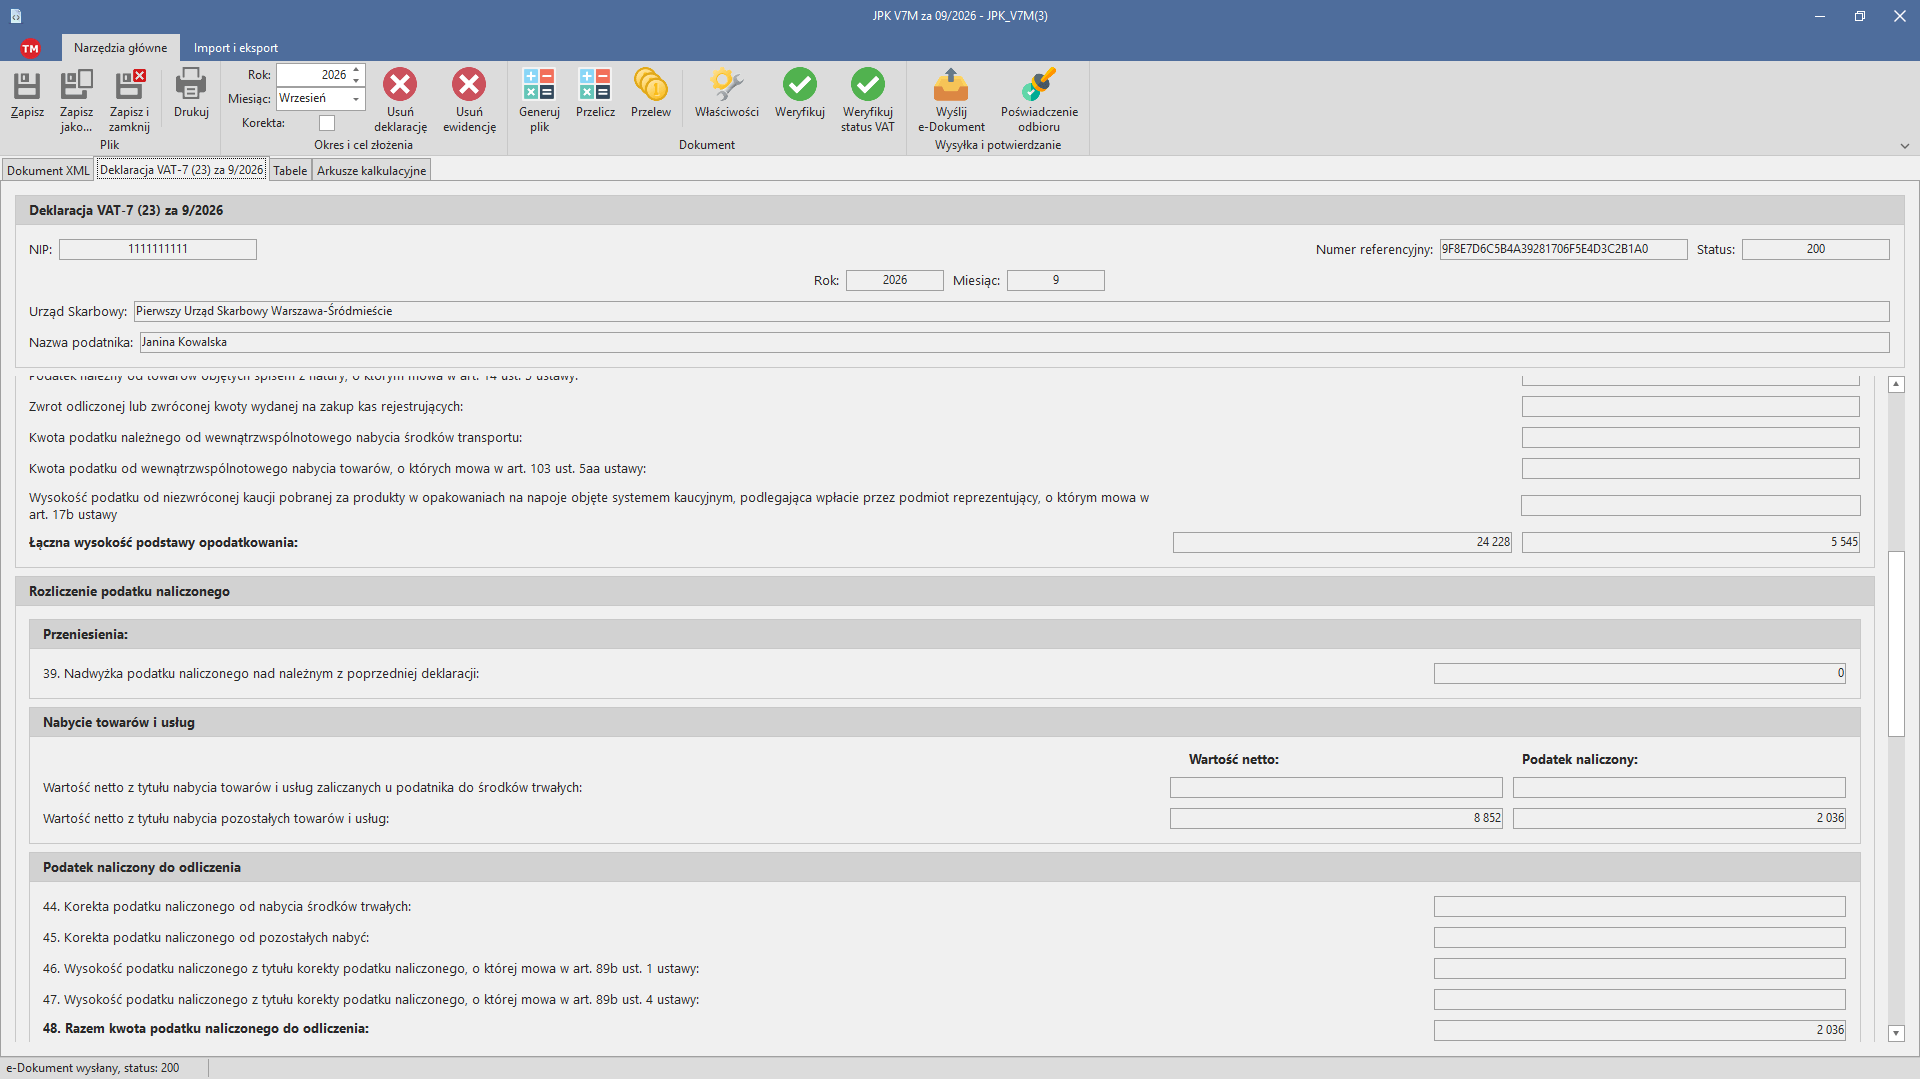Screen dimensions: 1920x1080
Task: Click the scrollbar down arrow
Action: point(1896,1033)
